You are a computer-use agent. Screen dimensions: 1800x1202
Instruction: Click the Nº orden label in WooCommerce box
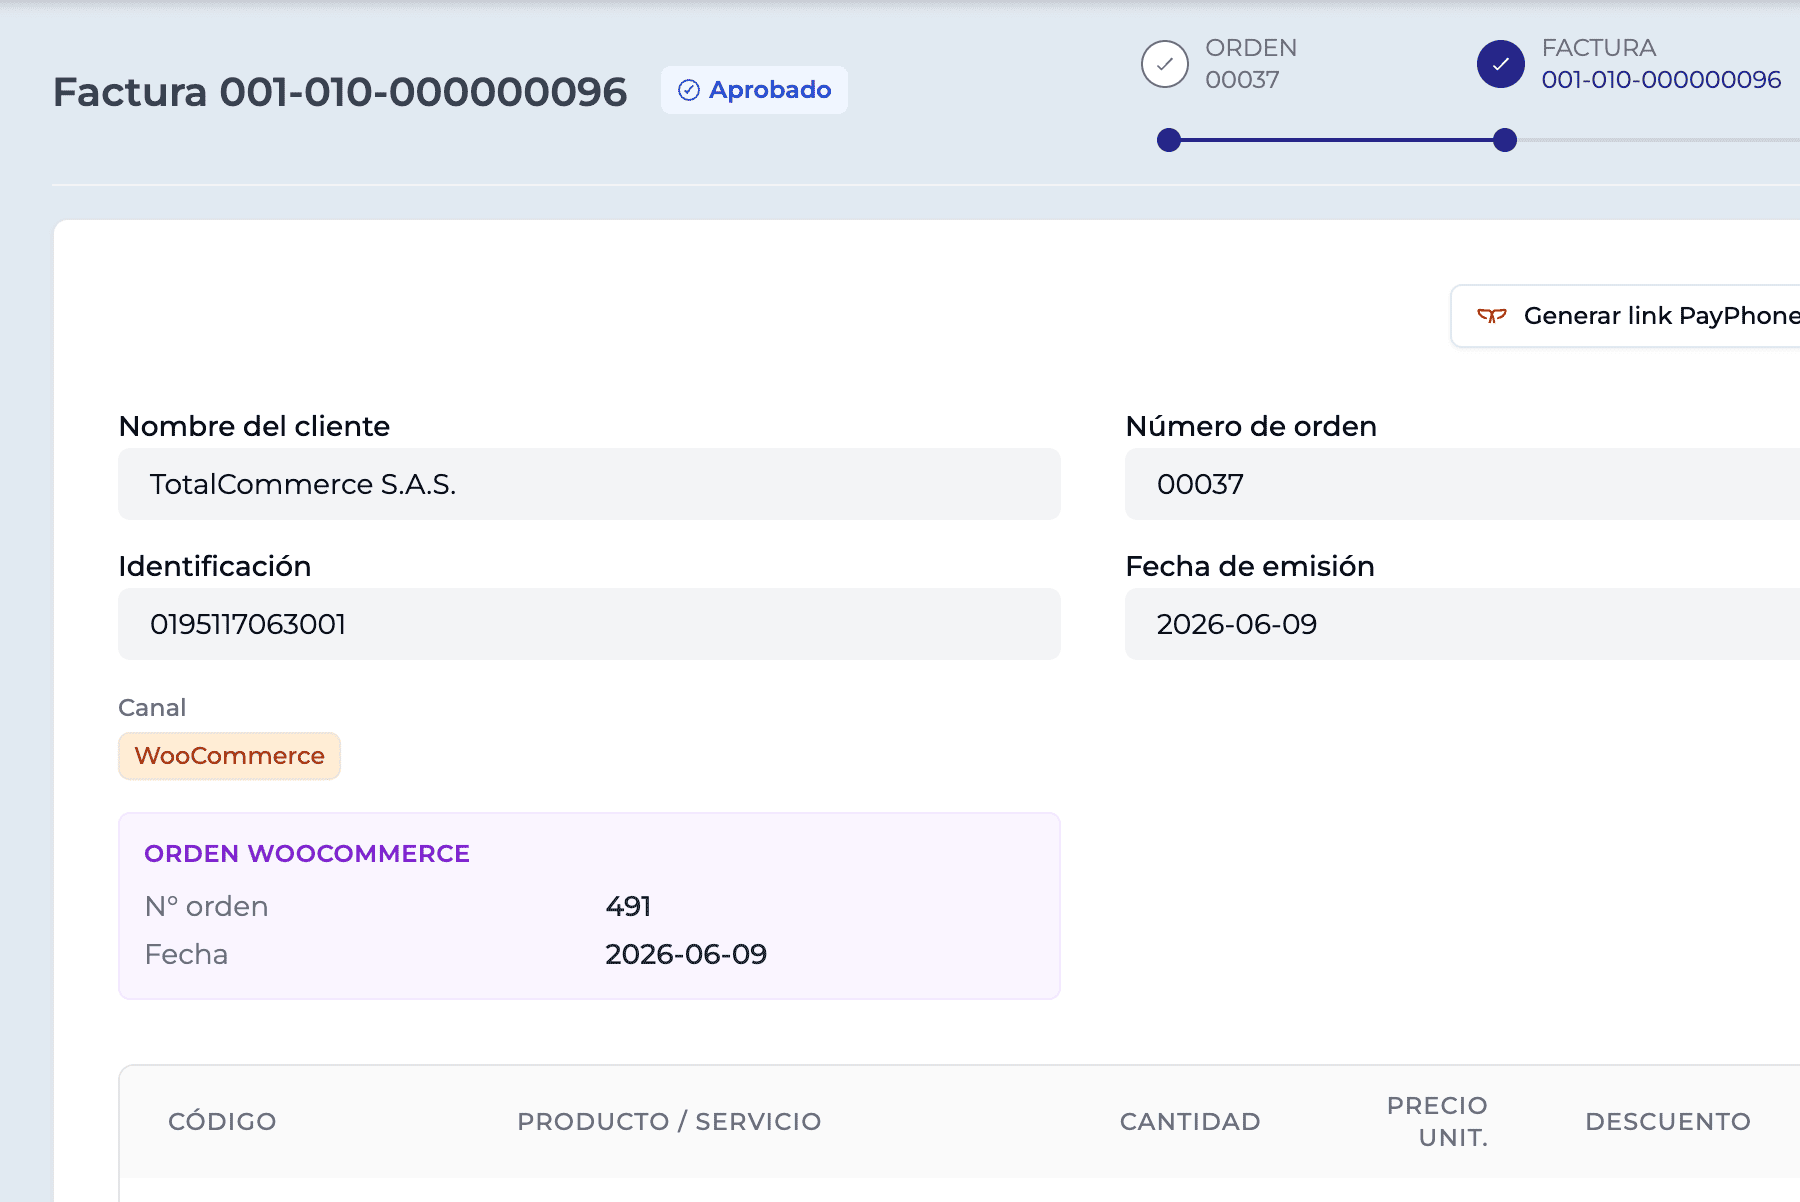tap(207, 906)
